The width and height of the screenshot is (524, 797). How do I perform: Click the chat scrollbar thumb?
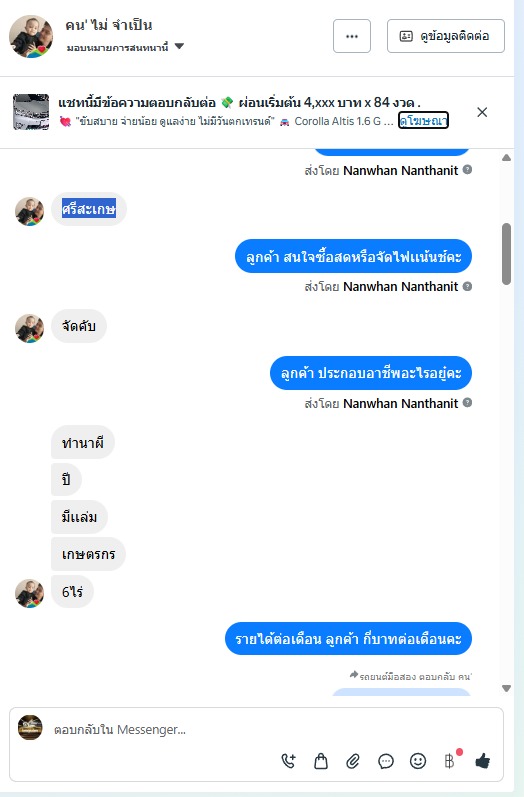(506, 254)
